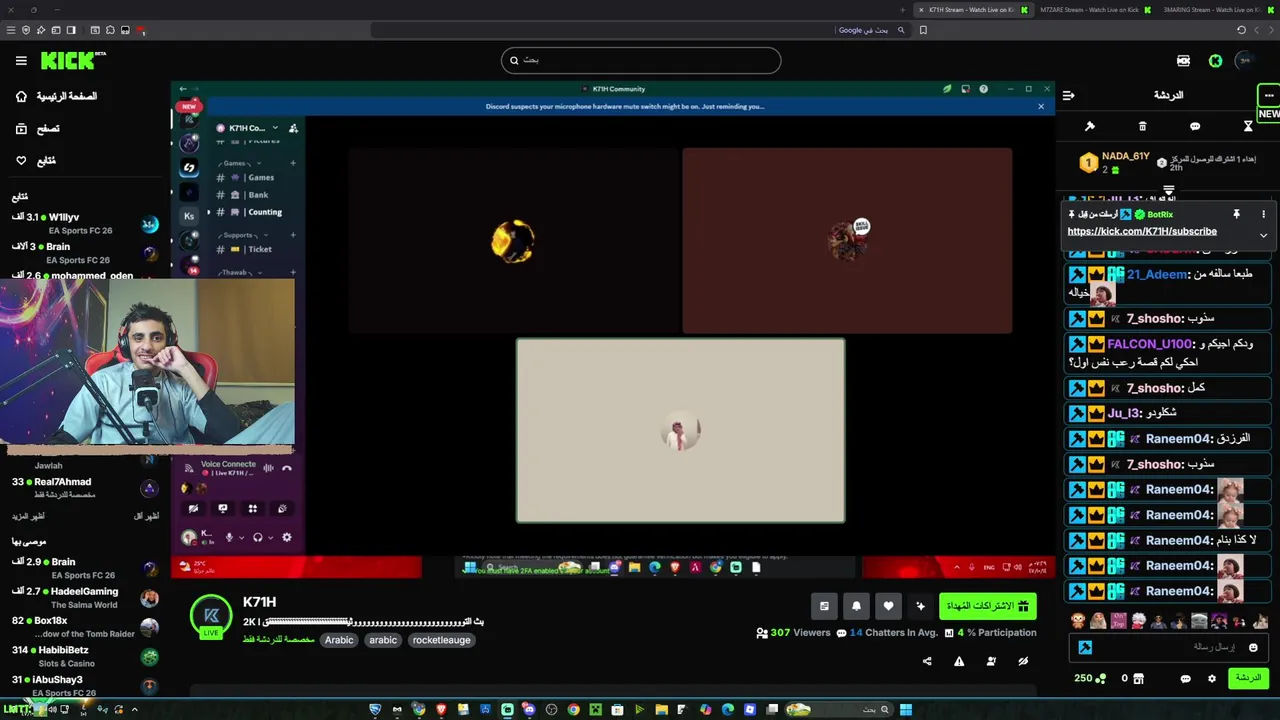Click the trash icon in chat toolbar
1280x720 pixels.
(1142, 126)
